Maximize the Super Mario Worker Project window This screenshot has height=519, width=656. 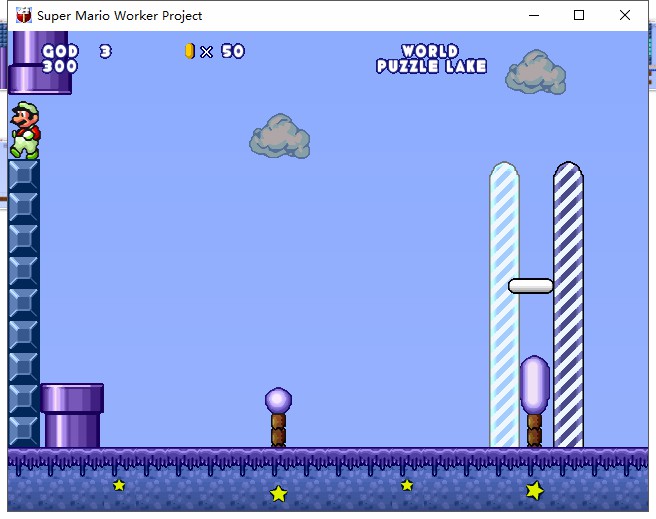point(579,15)
